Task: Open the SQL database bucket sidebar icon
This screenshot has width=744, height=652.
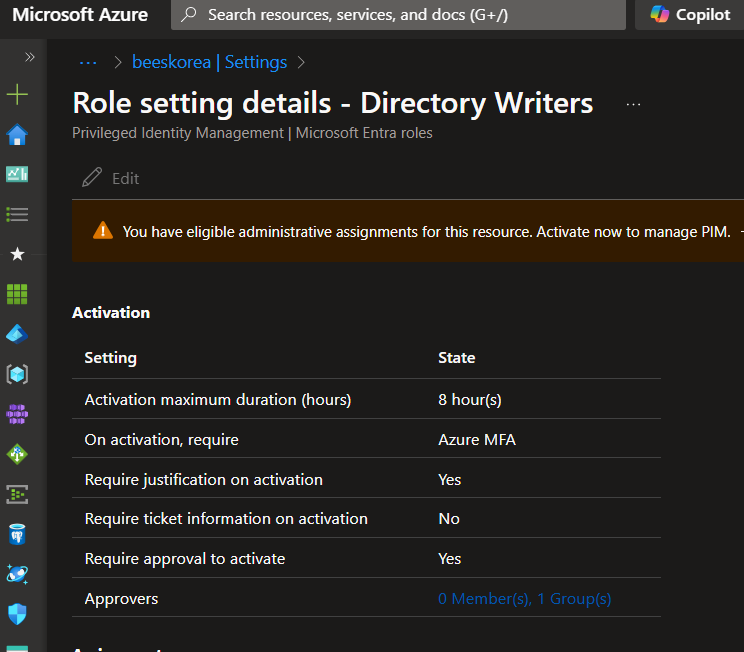Action: tap(17, 534)
